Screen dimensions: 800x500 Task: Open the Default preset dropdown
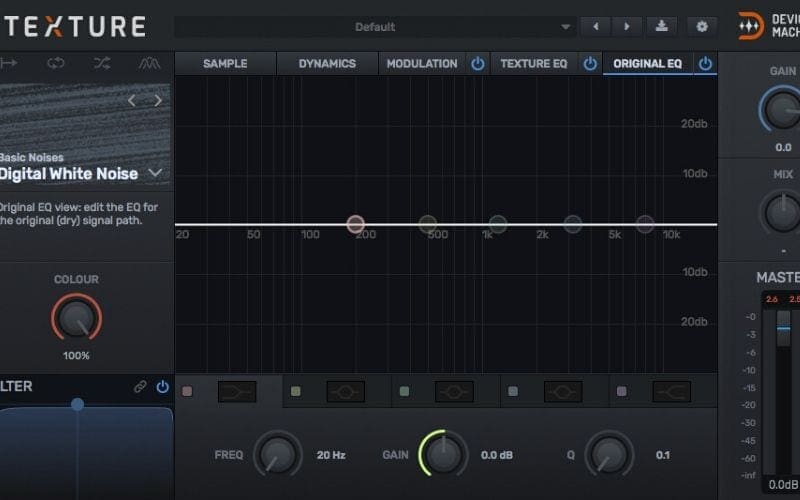tap(375, 27)
